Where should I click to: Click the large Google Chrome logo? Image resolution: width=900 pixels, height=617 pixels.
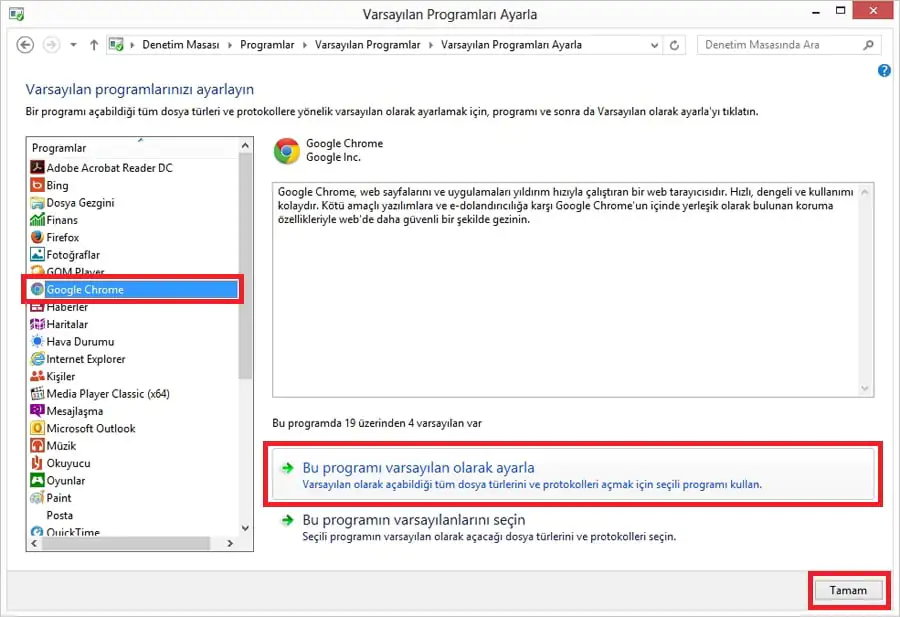[x=286, y=151]
